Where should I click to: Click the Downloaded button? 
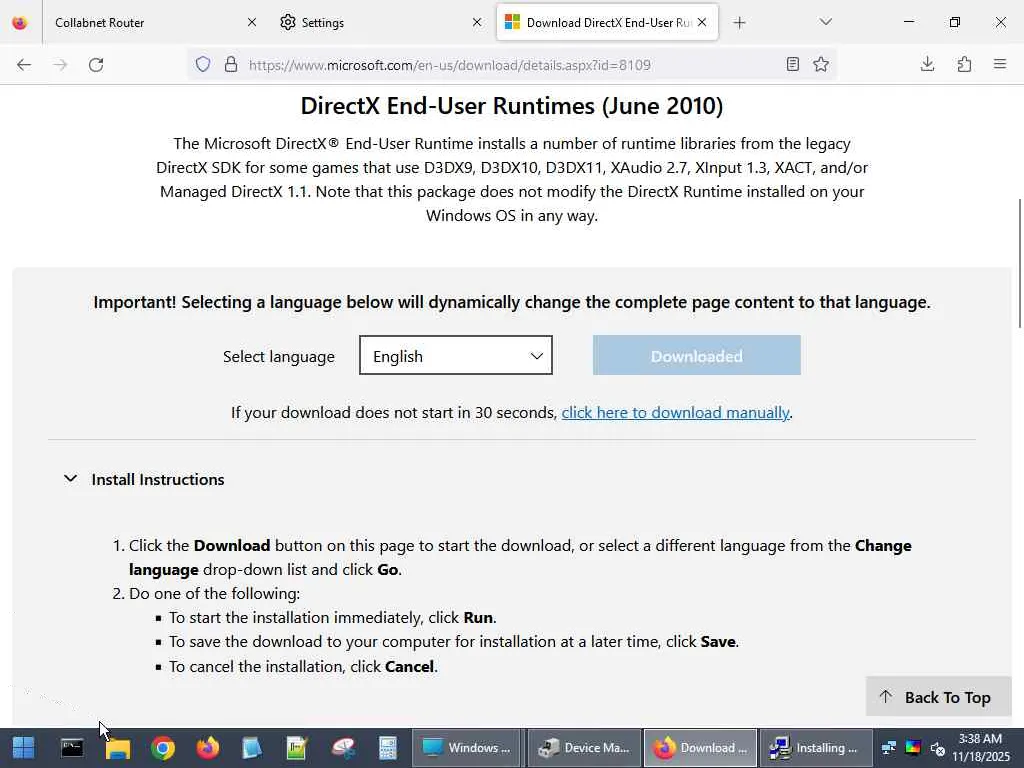coord(697,355)
